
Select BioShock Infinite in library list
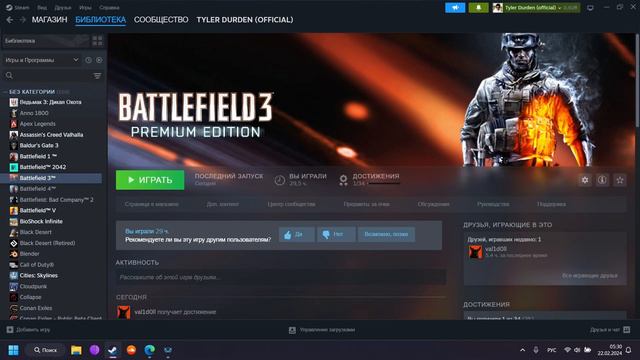pos(41,221)
